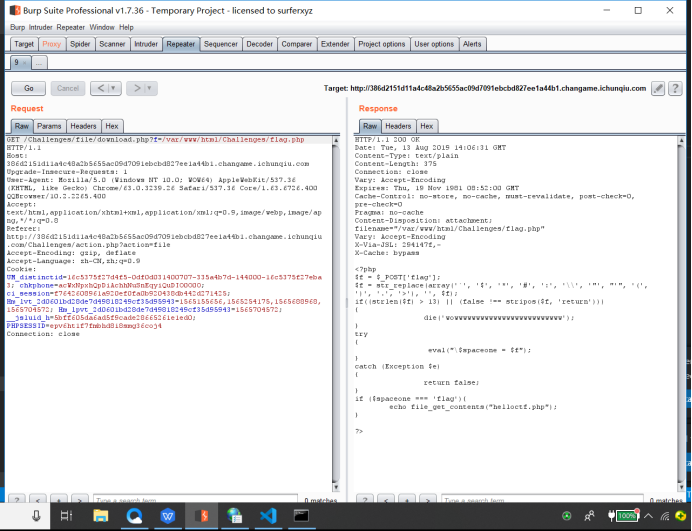Open the Window menu
Image resolution: width=692 pixels, height=531 pixels.
tap(102, 27)
